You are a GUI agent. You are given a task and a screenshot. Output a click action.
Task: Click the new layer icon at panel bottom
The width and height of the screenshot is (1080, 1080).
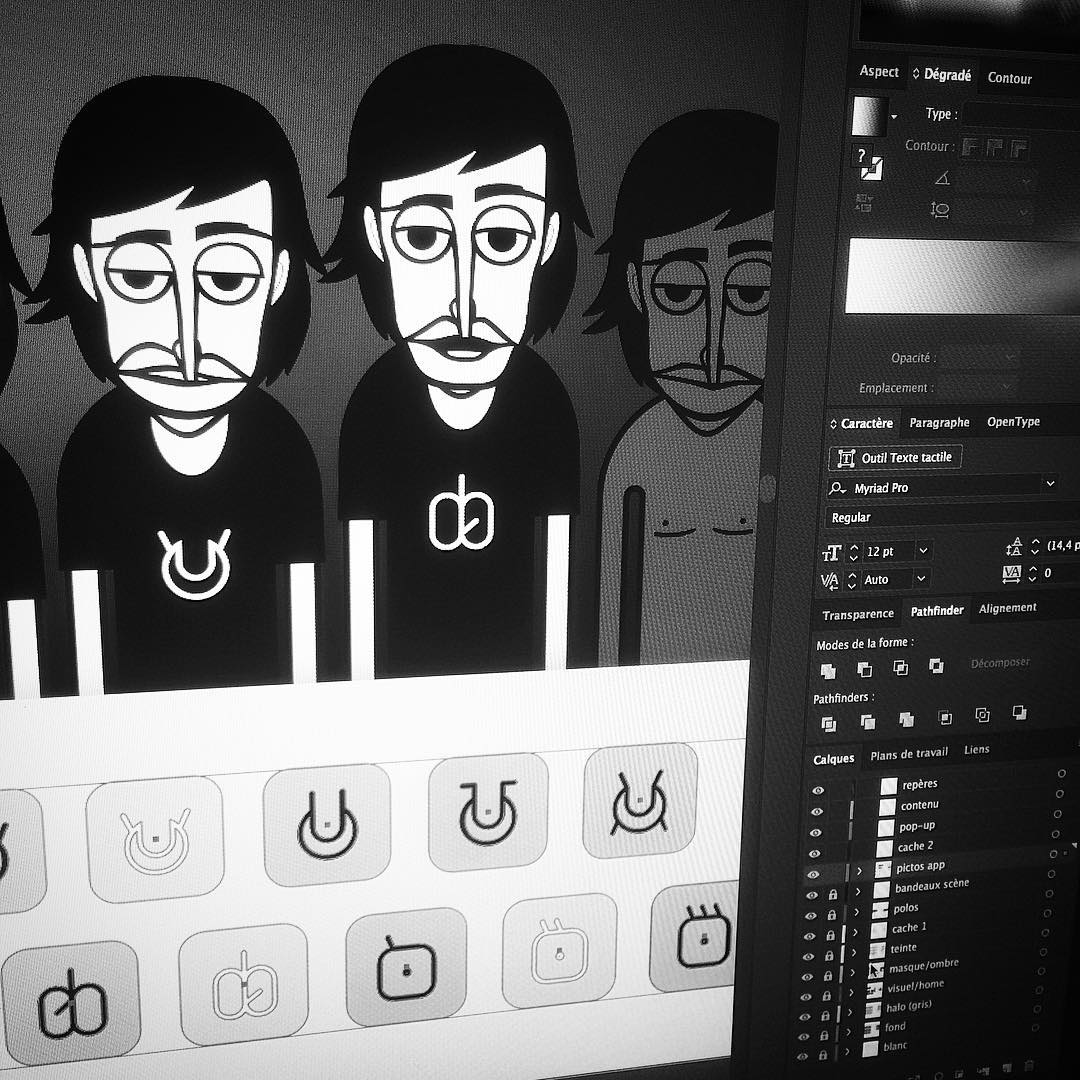[x=1006, y=1067]
